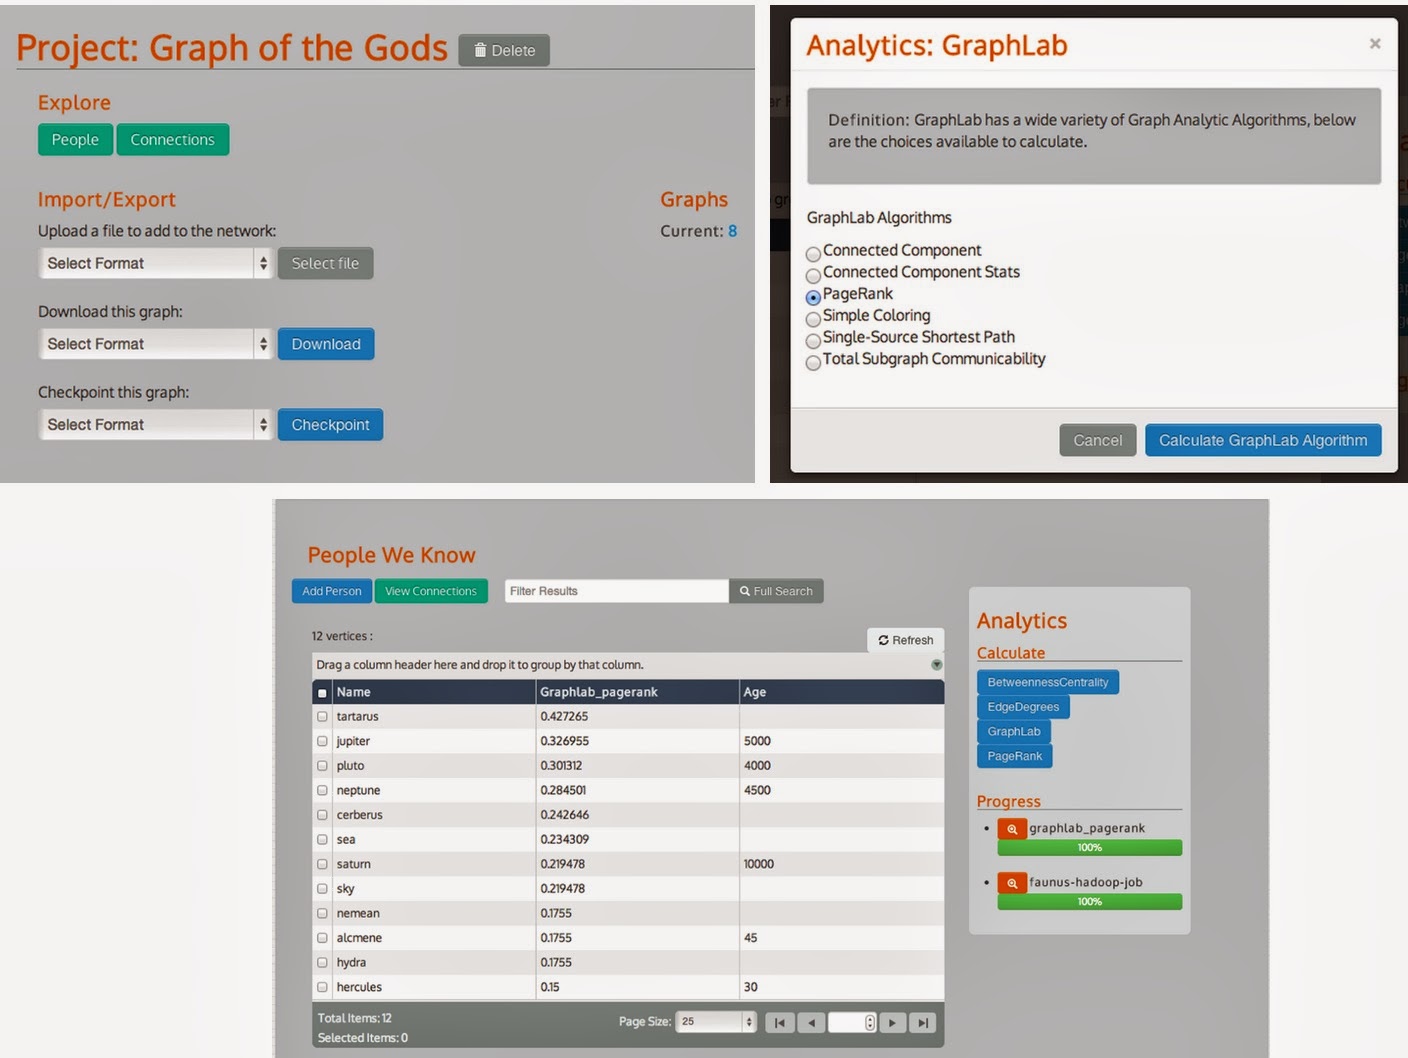Tick the checkbox for the tartarus row
The width and height of the screenshot is (1408, 1058).
tap(322, 717)
